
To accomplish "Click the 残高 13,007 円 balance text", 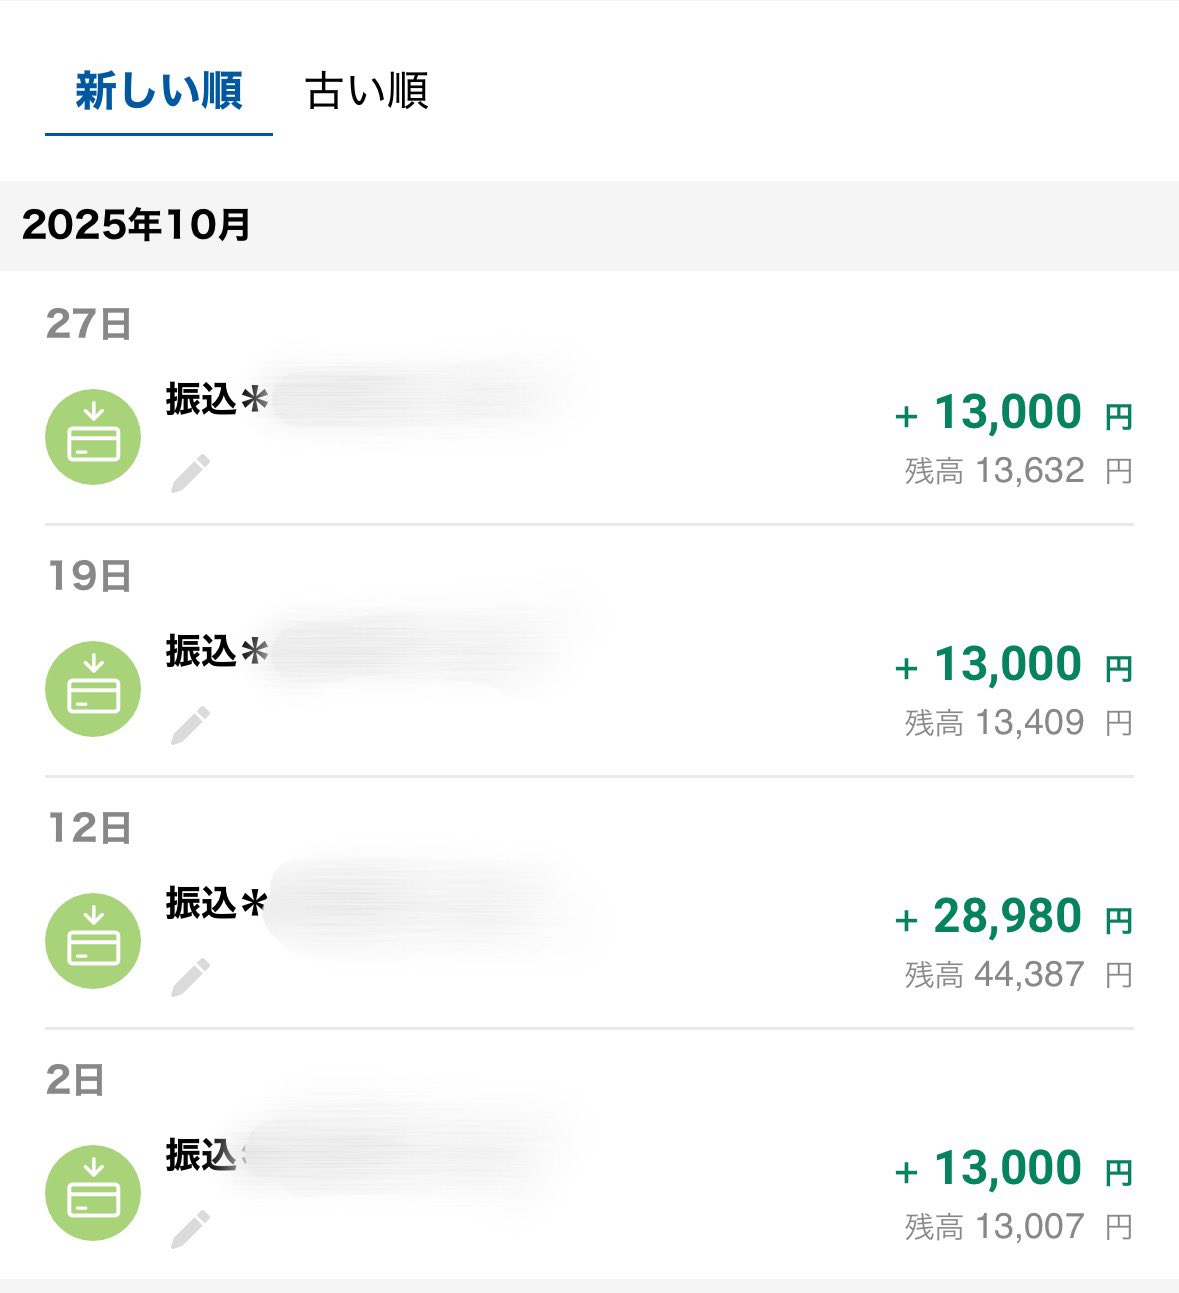I will 1018,1227.
